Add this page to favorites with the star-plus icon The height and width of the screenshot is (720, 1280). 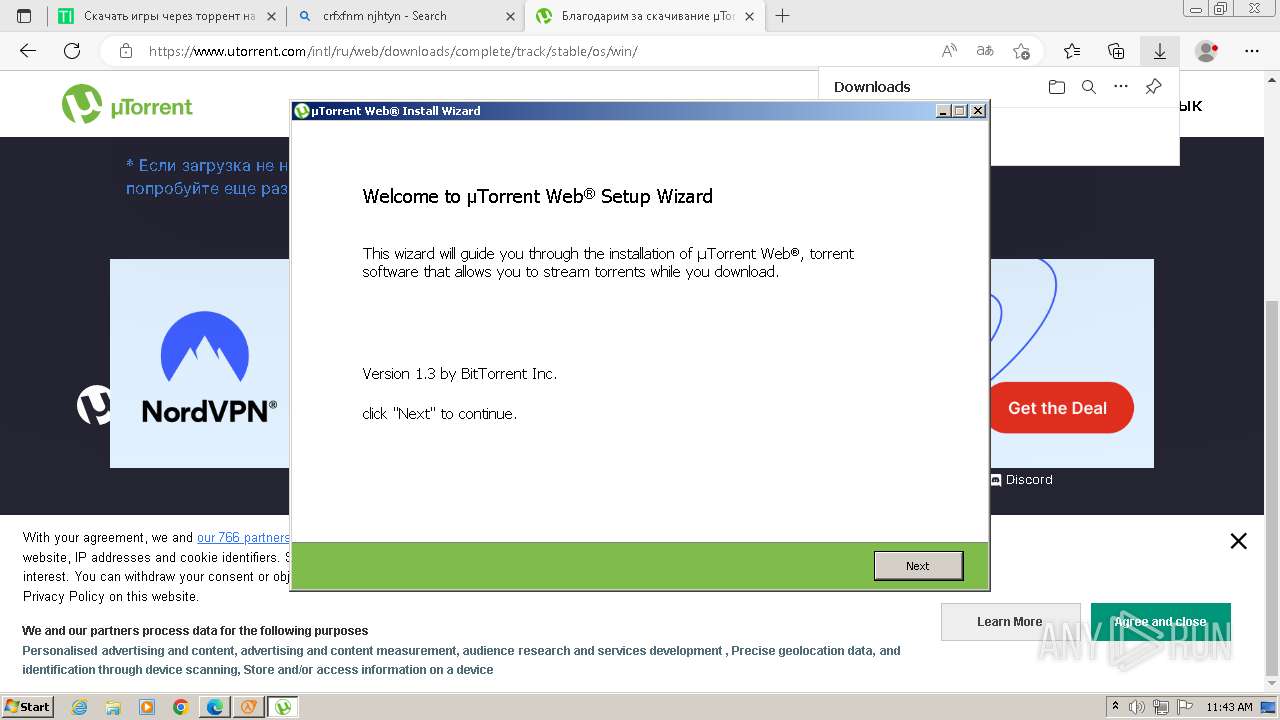click(1021, 51)
